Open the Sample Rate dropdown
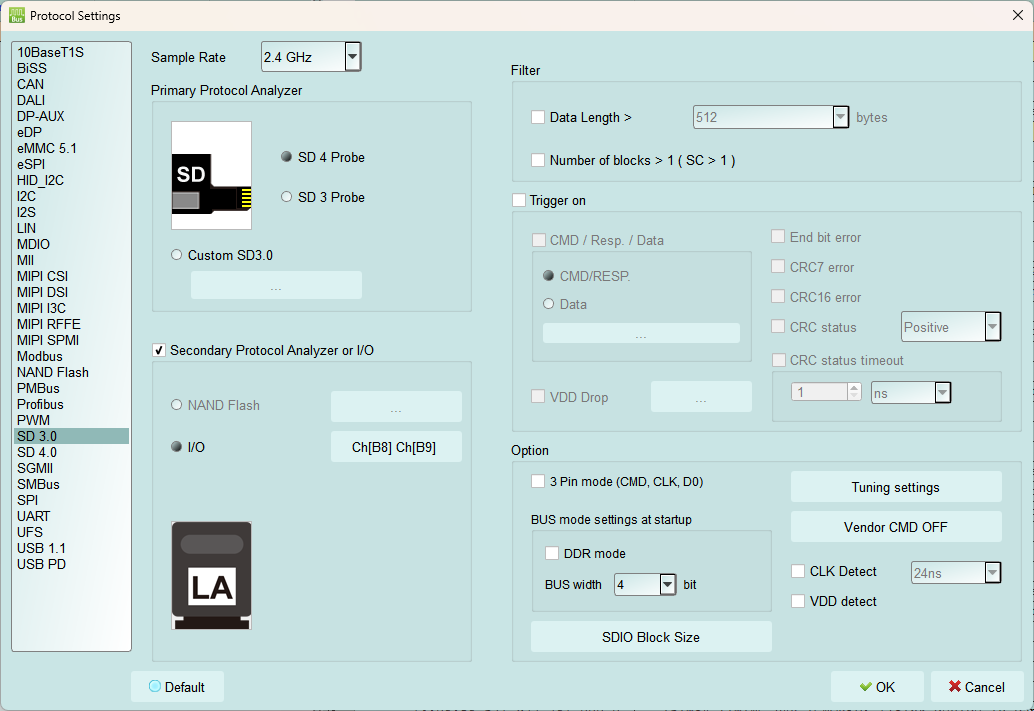This screenshot has width=1034, height=711. [353, 57]
